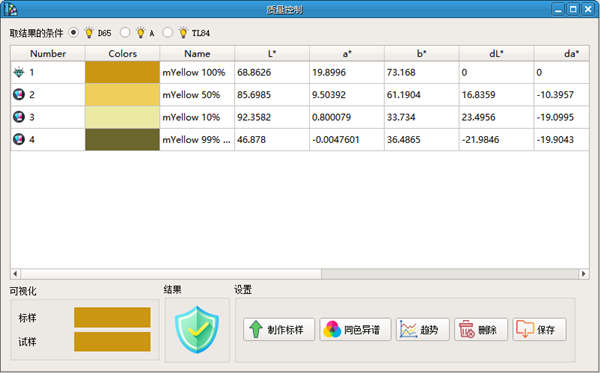600x373 pixels.
Task: Click the 删除 delete button
Action: (x=481, y=329)
